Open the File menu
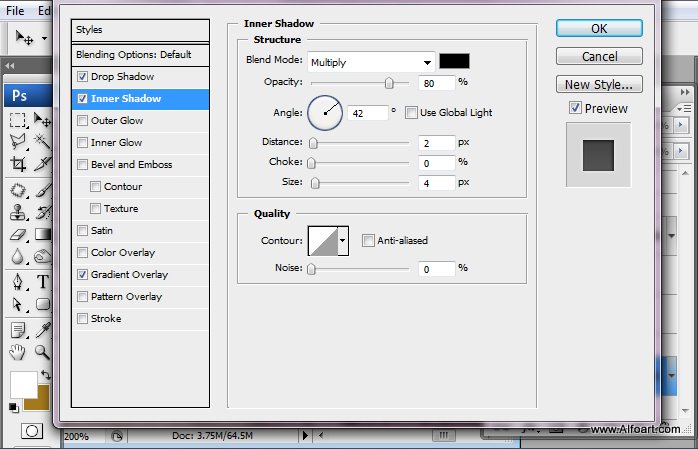The height and width of the screenshot is (449, 698). click(15, 10)
